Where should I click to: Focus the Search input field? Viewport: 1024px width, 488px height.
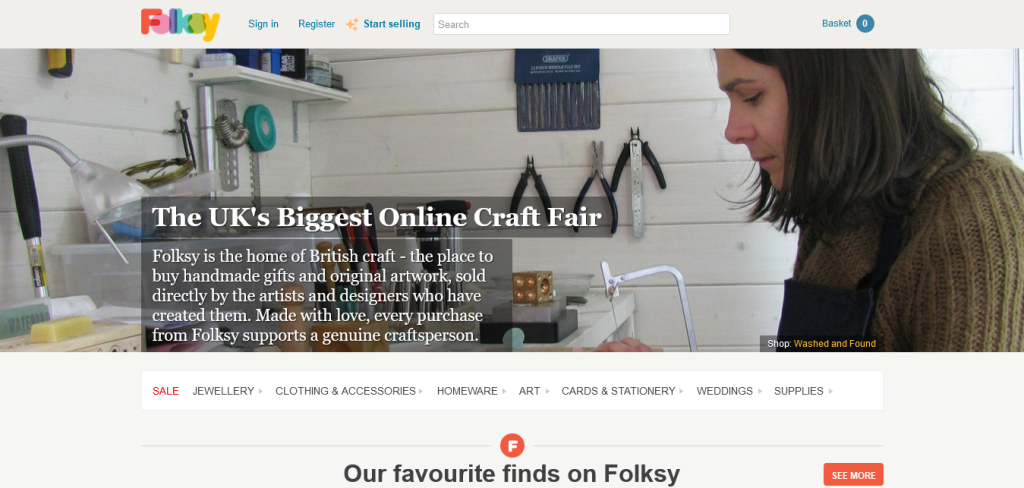[581, 24]
